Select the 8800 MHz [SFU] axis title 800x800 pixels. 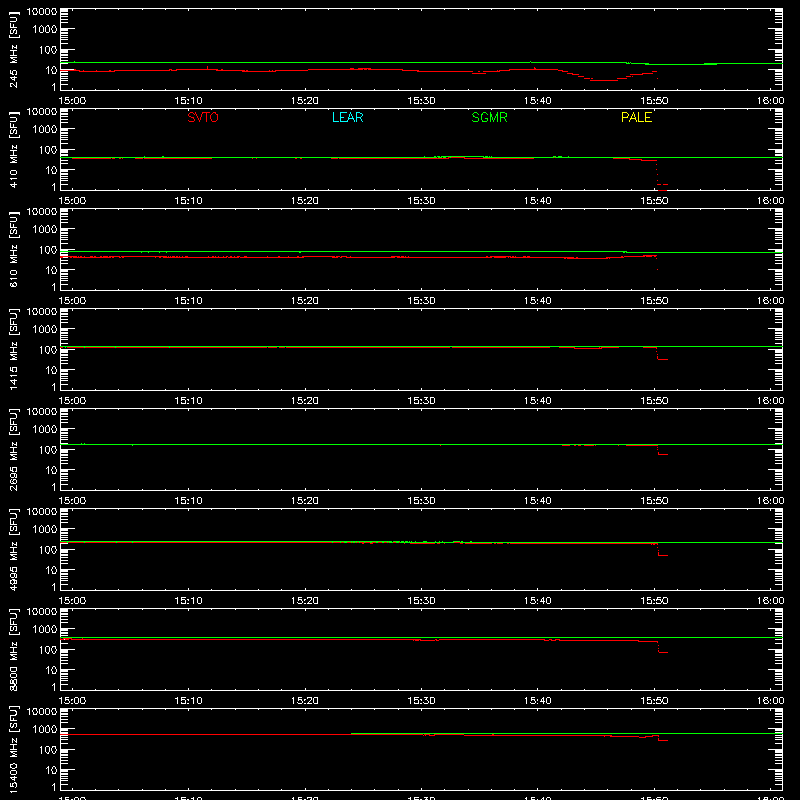(13, 649)
